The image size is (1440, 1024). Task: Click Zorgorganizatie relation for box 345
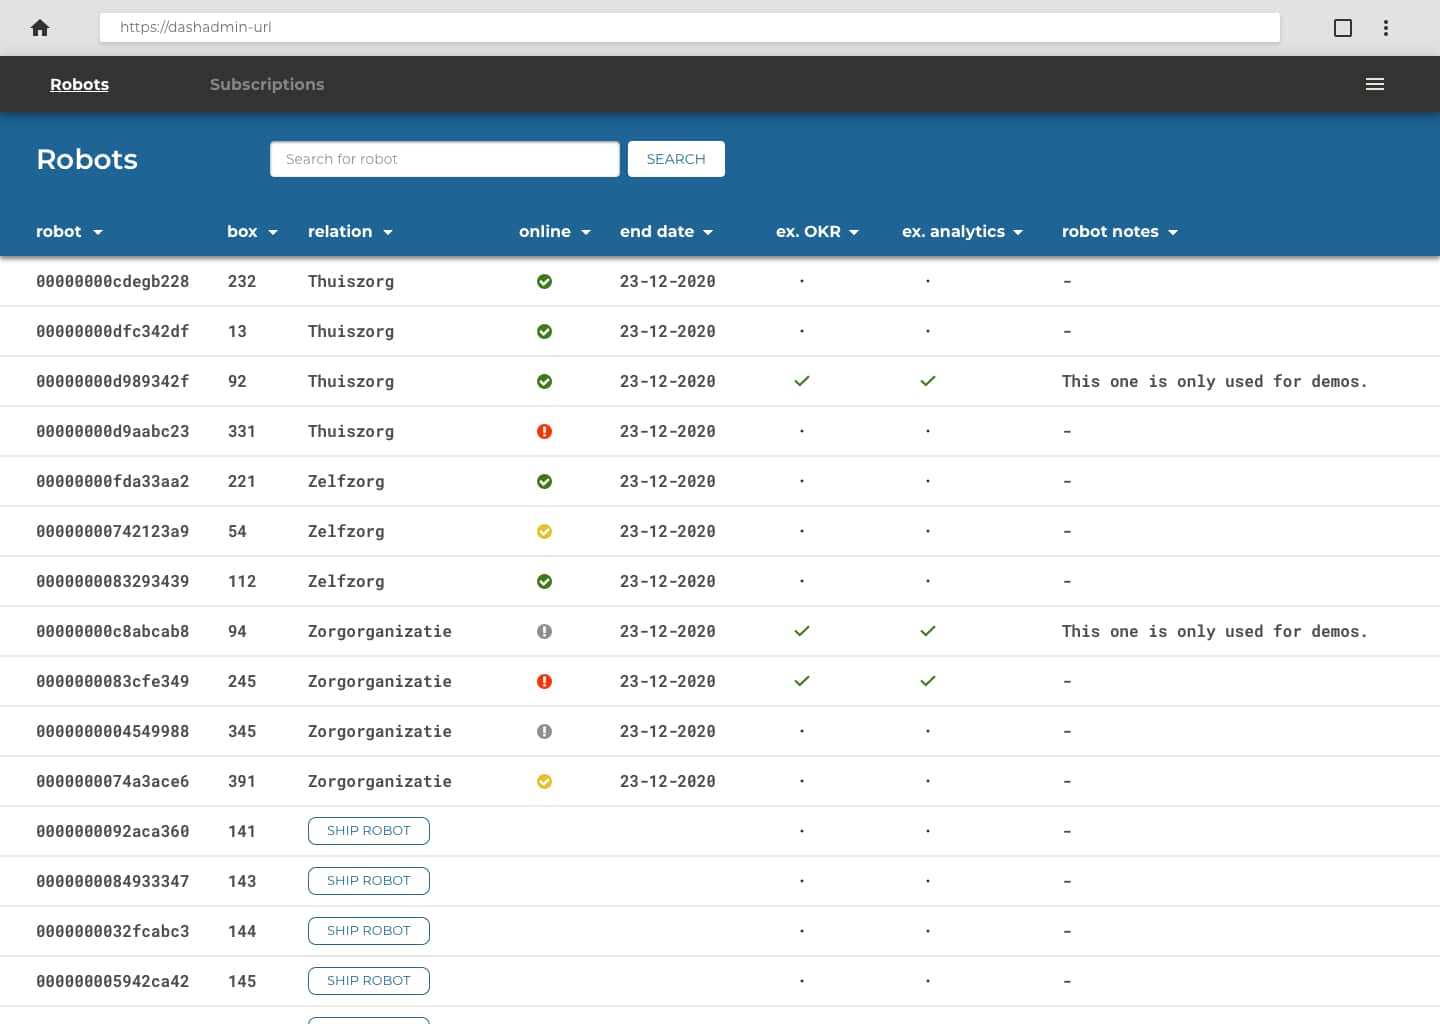point(380,731)
